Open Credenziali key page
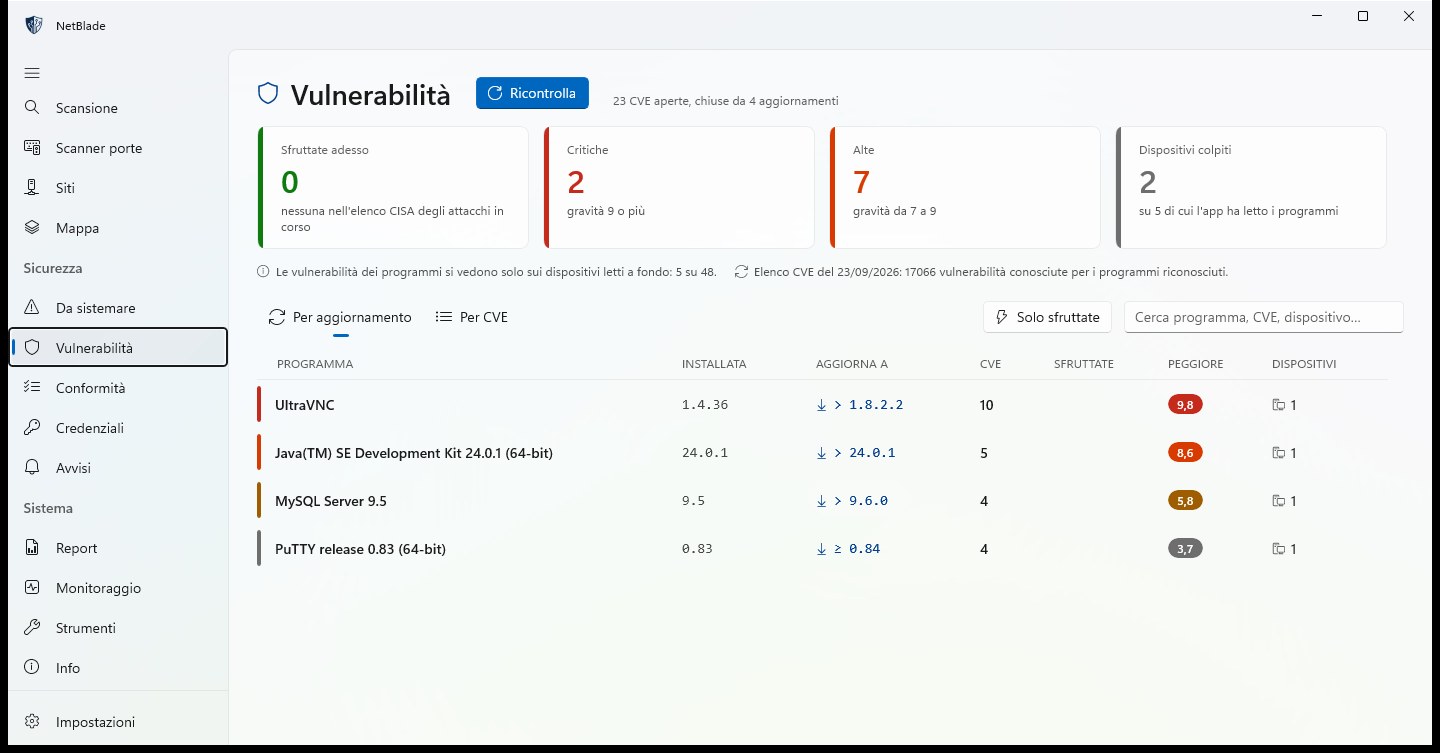The image size is (1440, 753). 118,428
